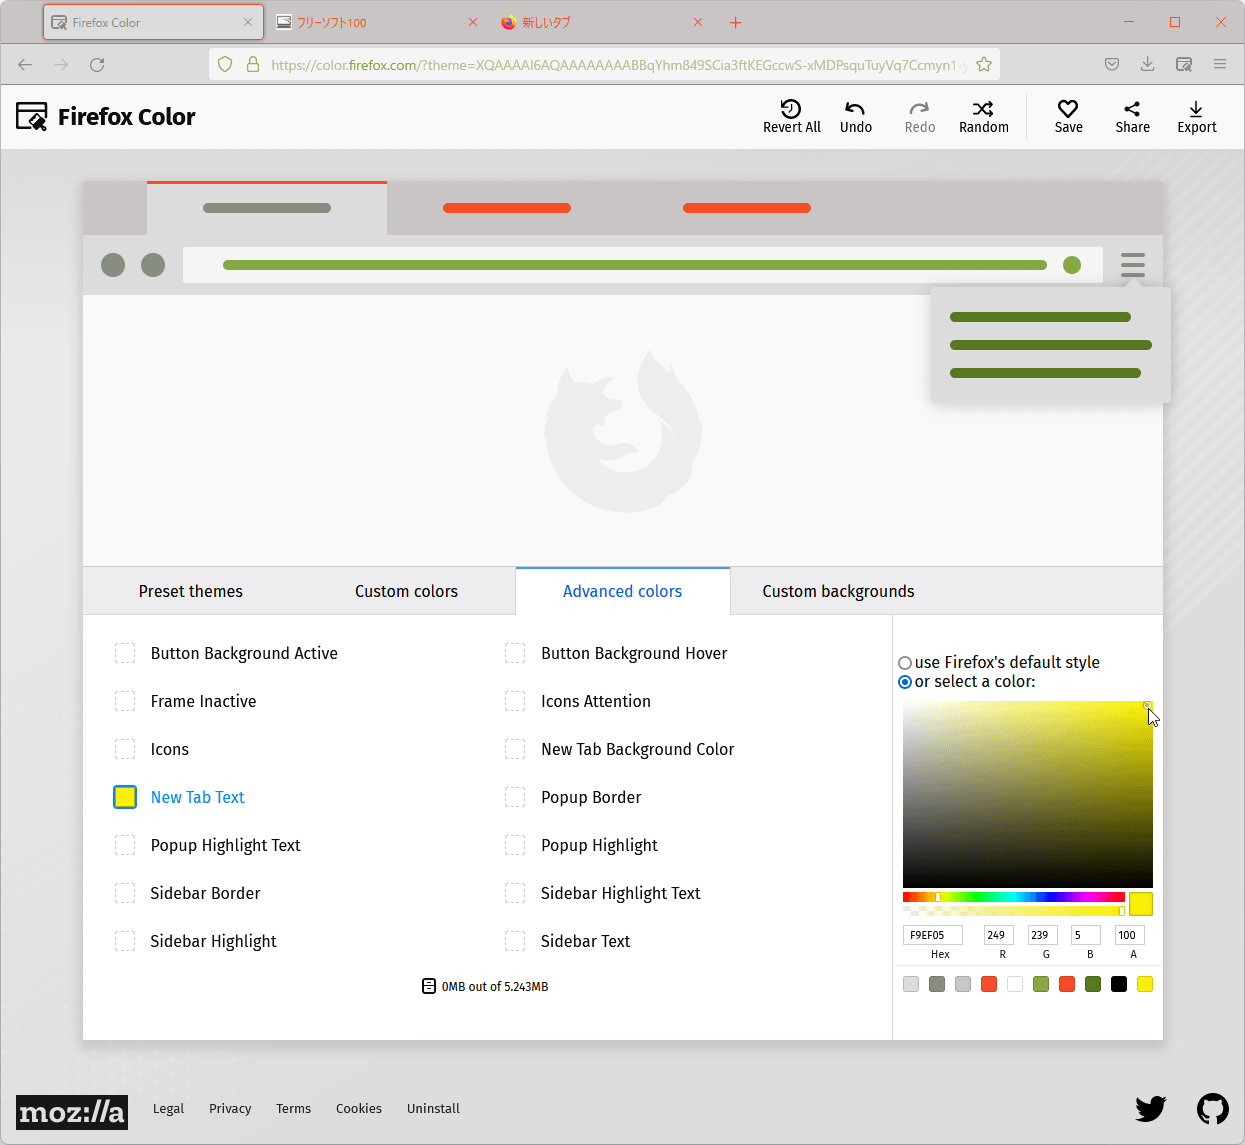Open Firefox Color's GitHub page icon
The height and width of the screenshot is (1145, 1245).
pyautogui.click(x=1213, y=1109)
